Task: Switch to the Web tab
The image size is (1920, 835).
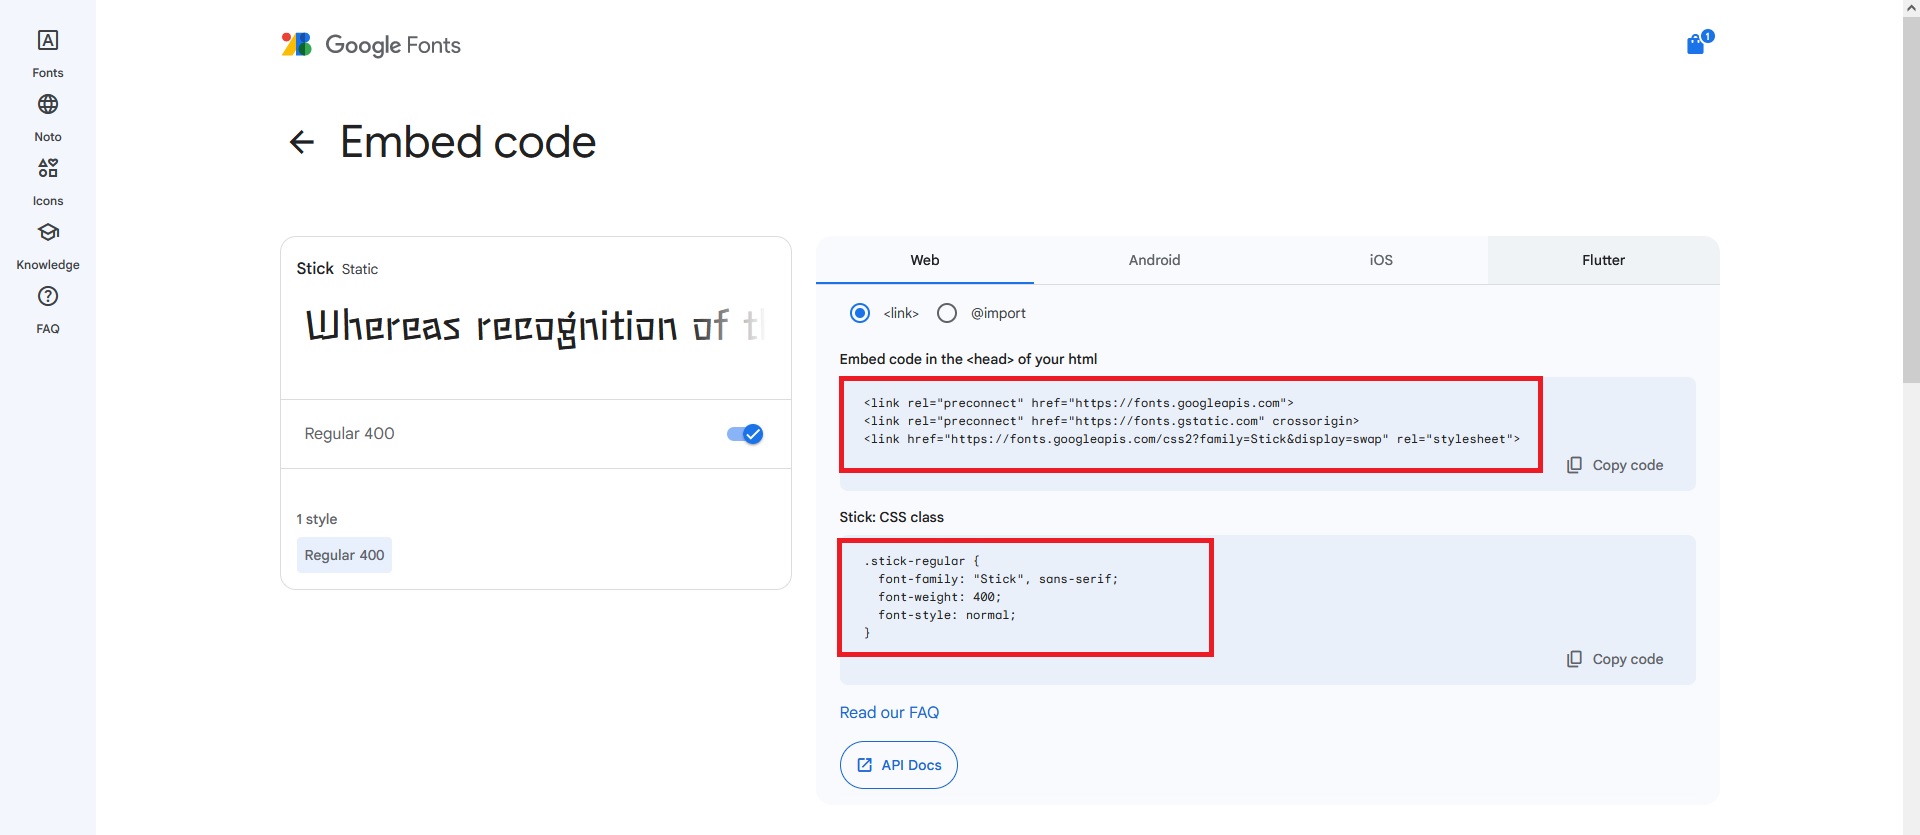Action: [x=925, y=260]
